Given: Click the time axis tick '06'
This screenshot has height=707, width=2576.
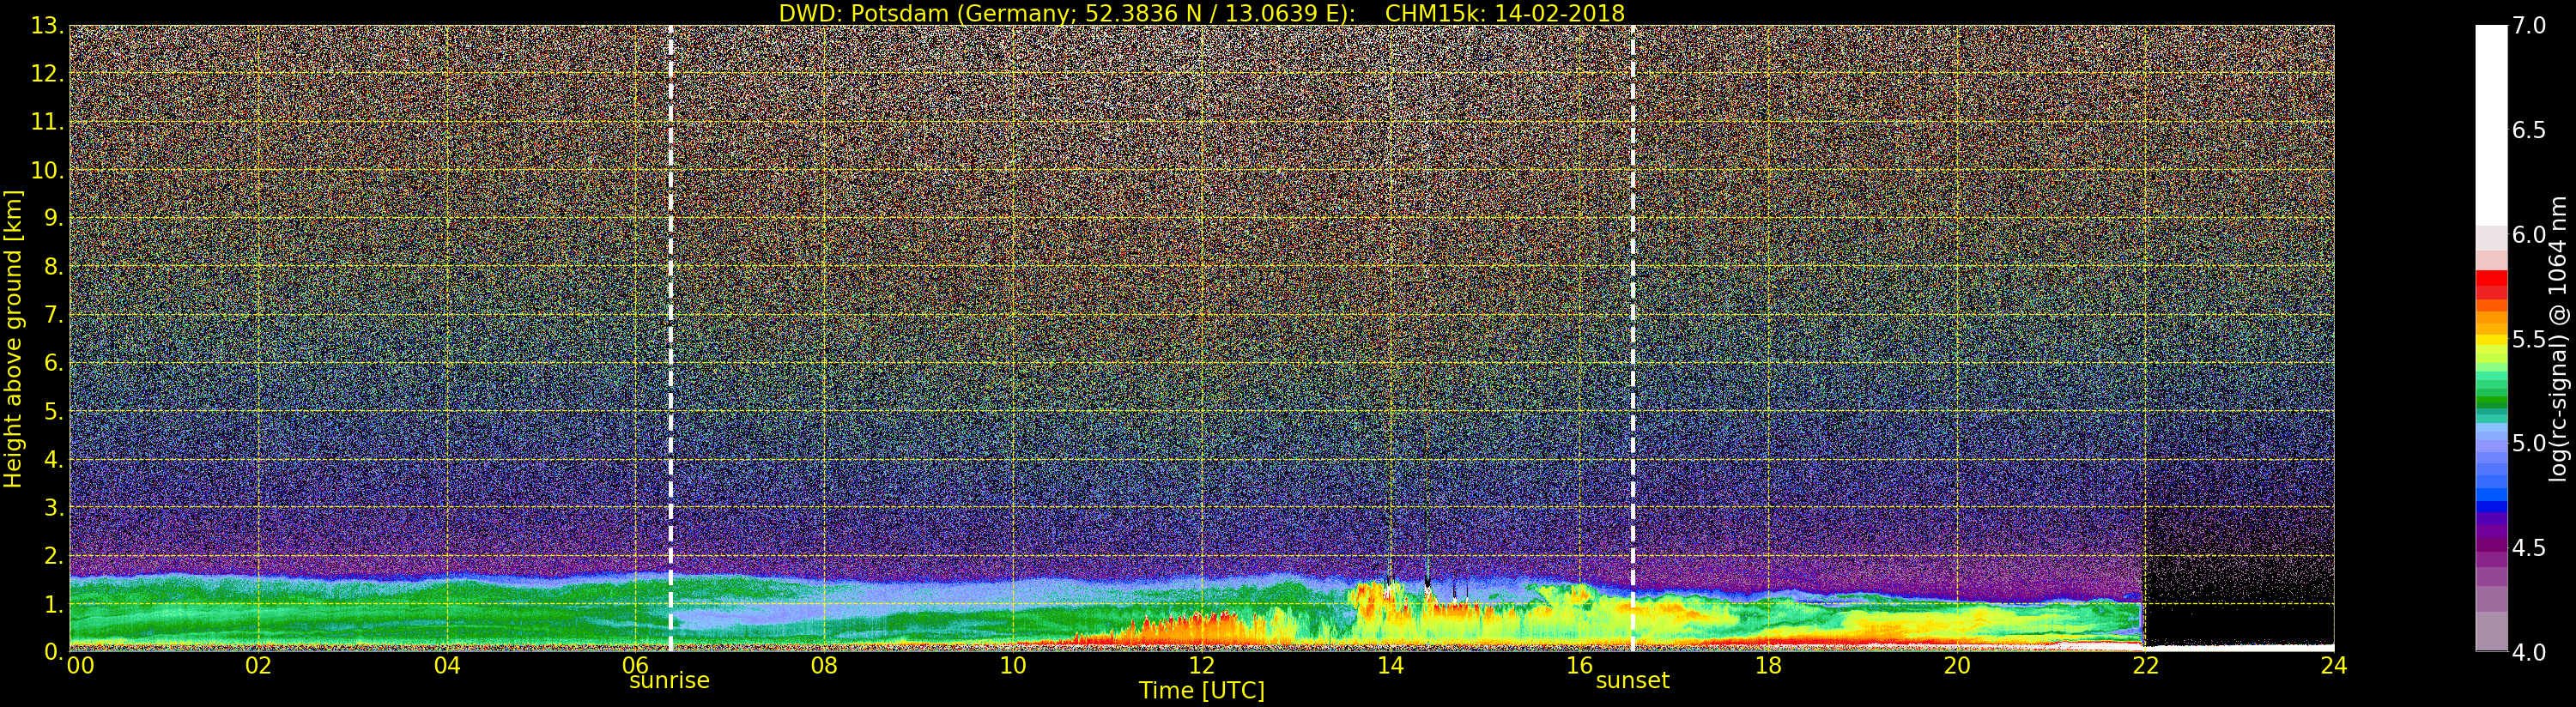Looking at the screenshot, I should pyautogui.click(x=636, y=665).
